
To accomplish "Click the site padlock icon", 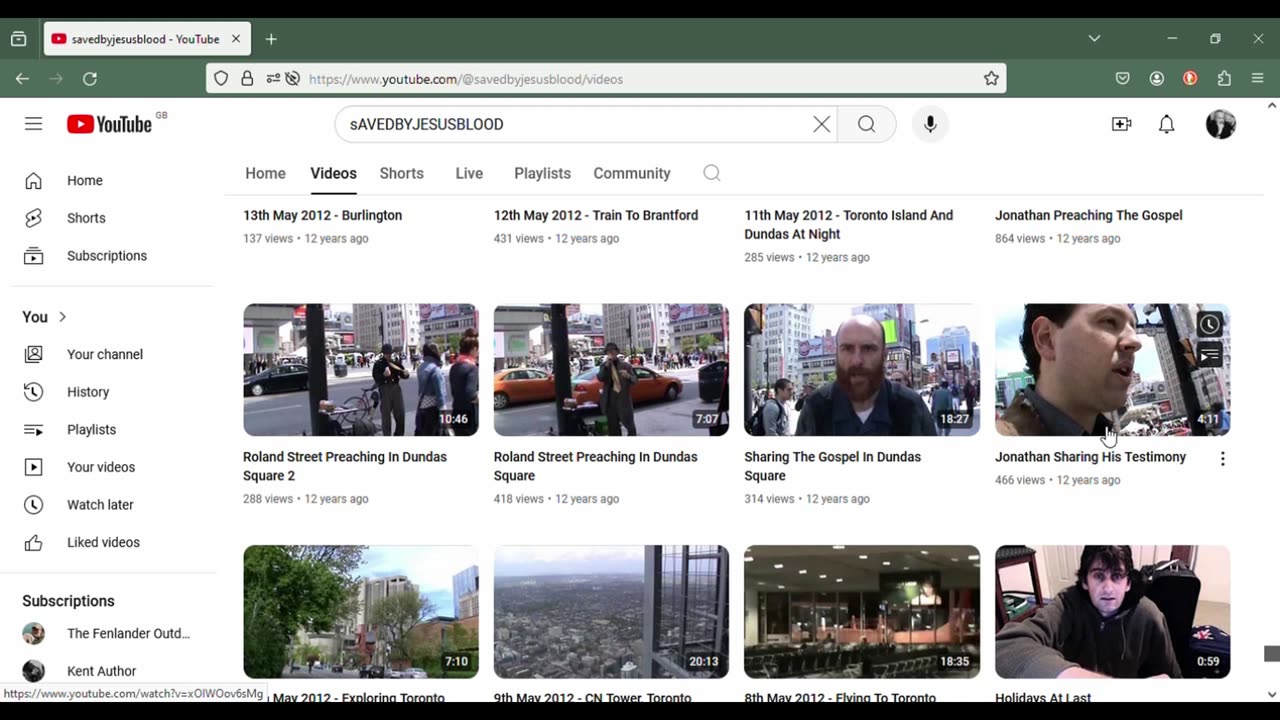I will tap(247, 78).
